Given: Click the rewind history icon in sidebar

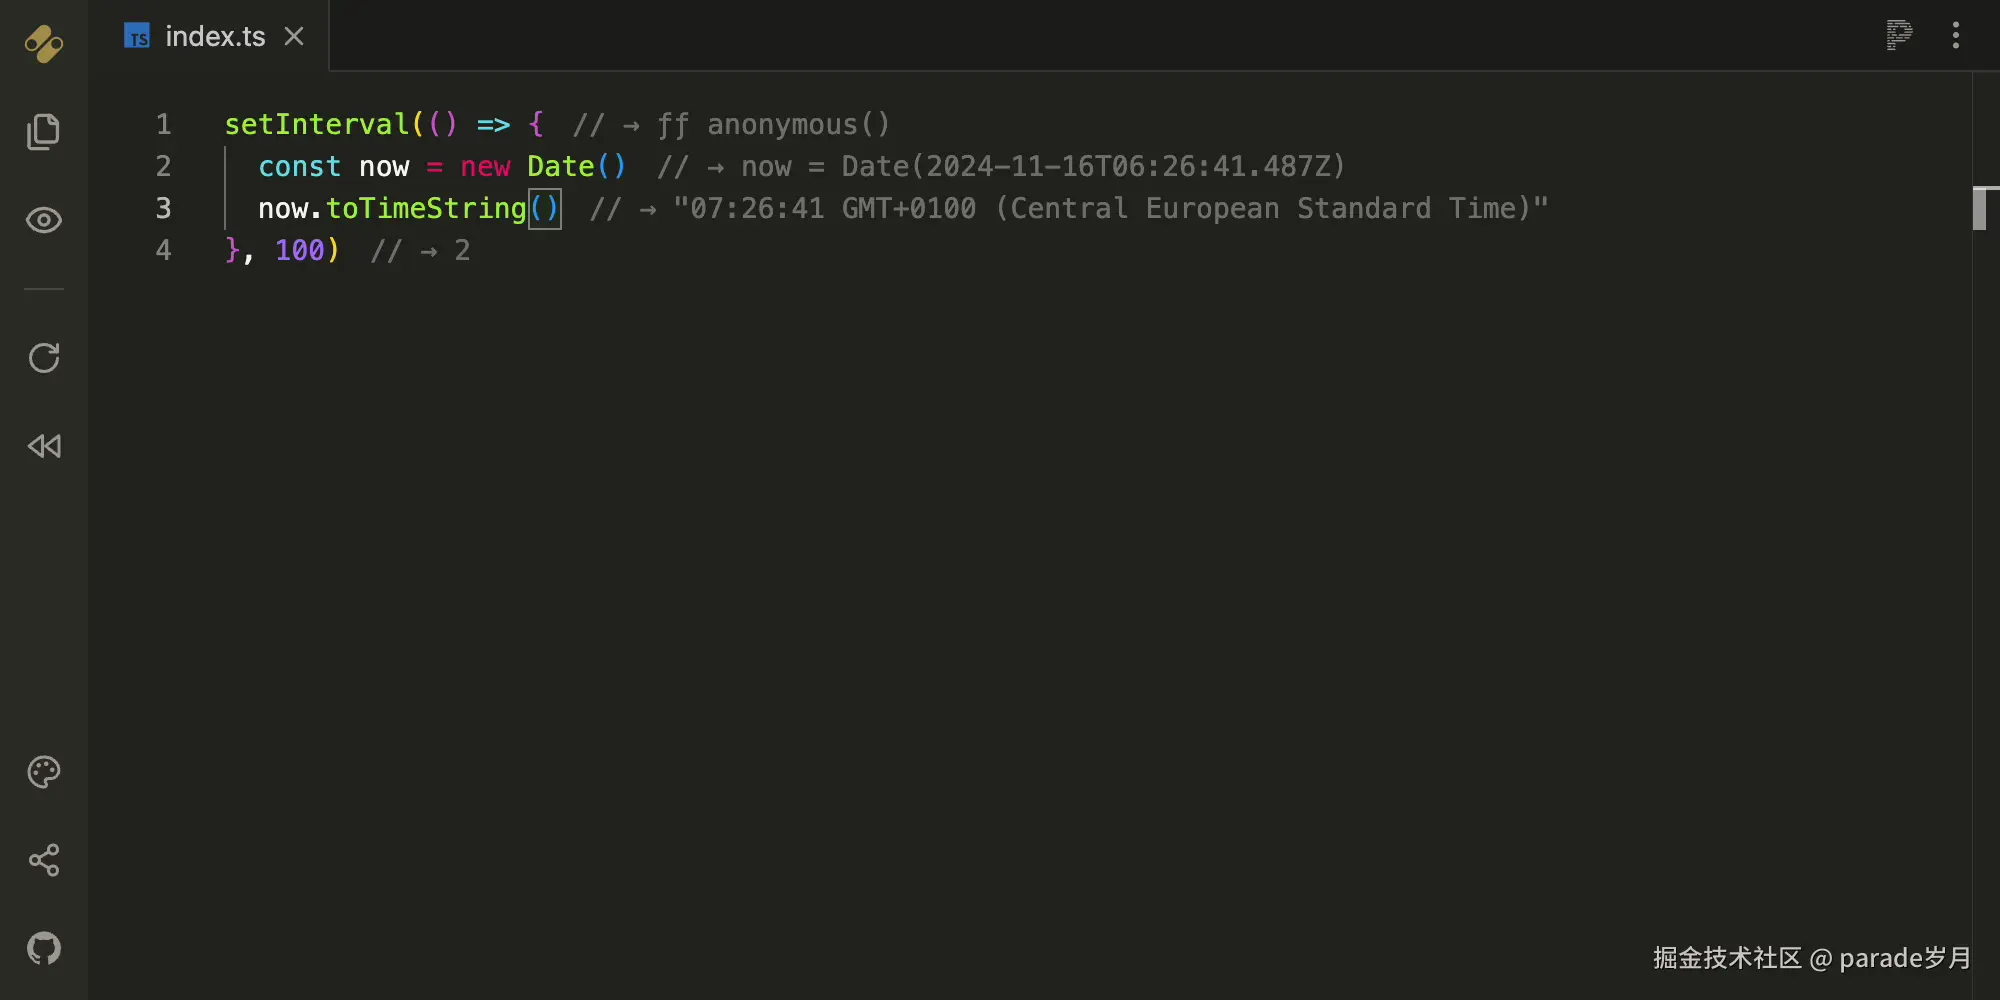Looking at the screenshot, I should coord(43,446).
